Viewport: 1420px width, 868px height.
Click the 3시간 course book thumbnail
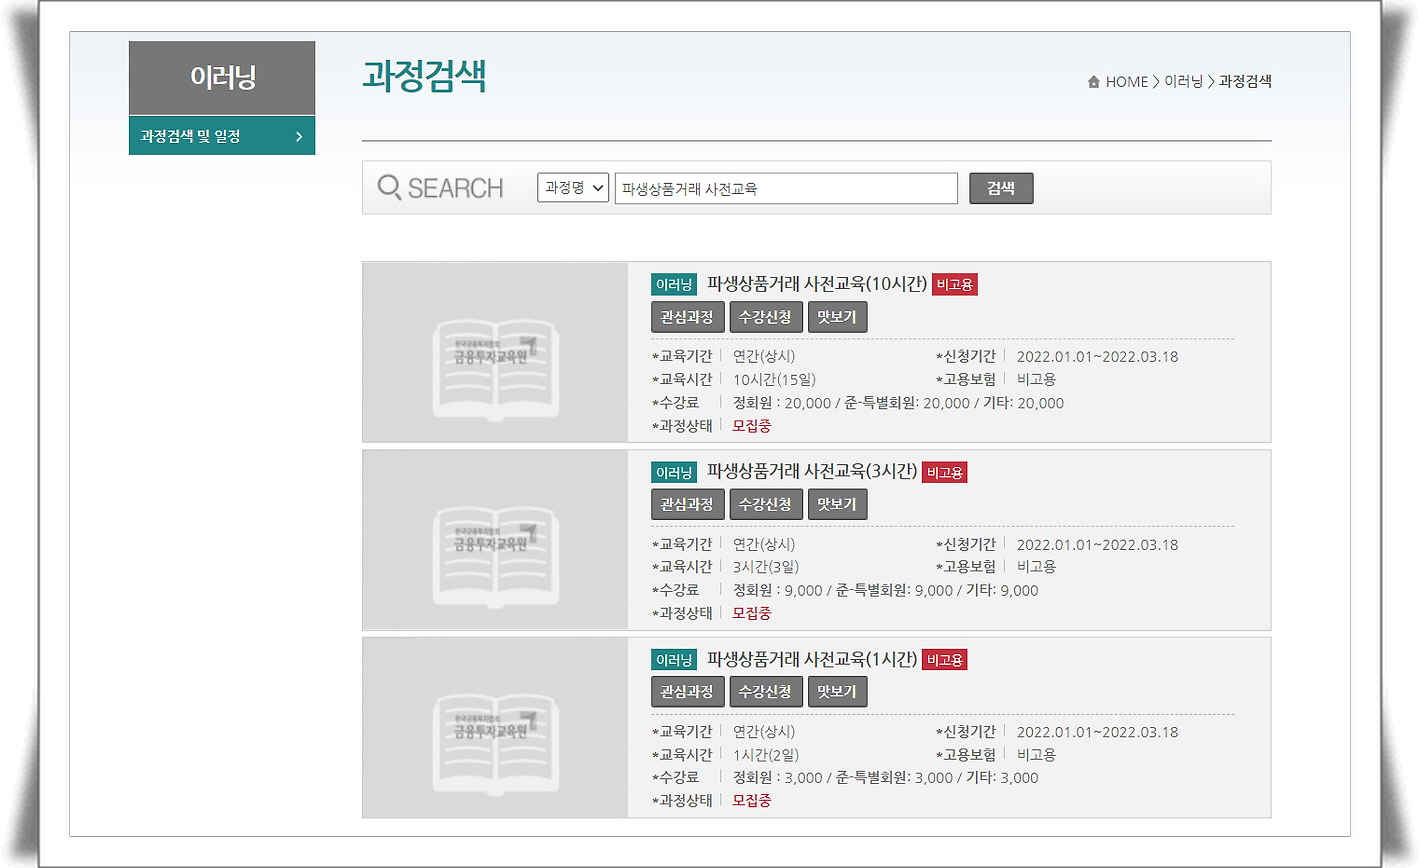495,540
